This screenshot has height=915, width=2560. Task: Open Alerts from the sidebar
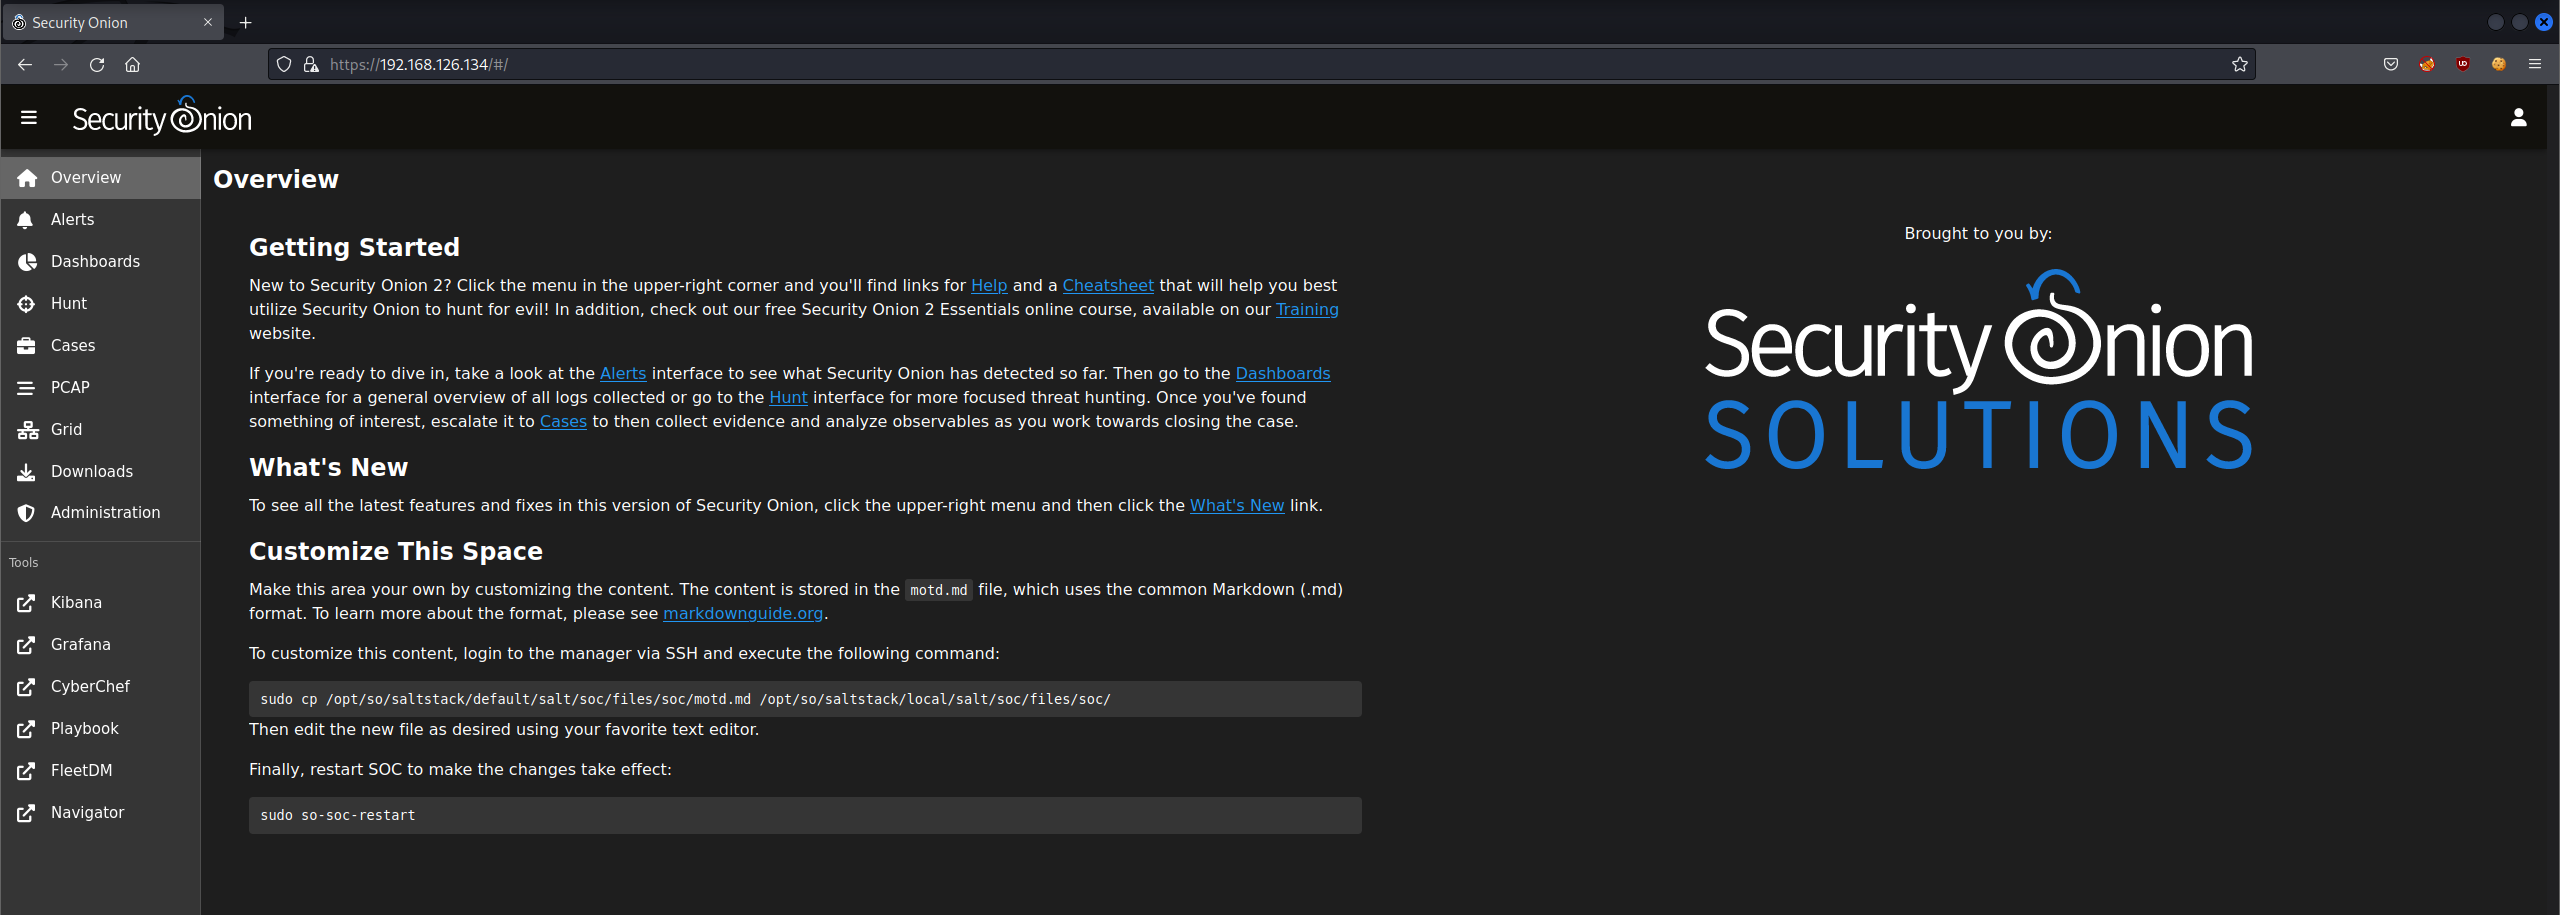pyautogui.click(x=100, y=220)
